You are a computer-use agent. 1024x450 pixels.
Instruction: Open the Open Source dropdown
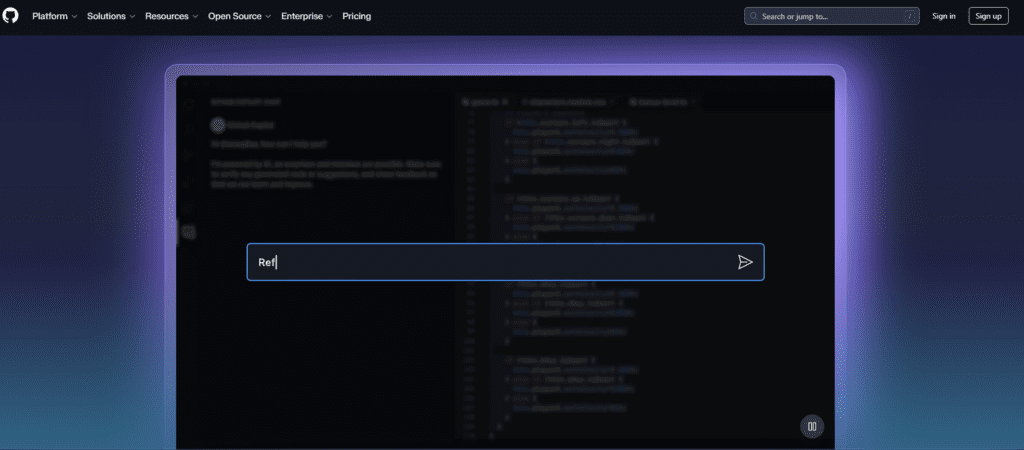point(240,17)
